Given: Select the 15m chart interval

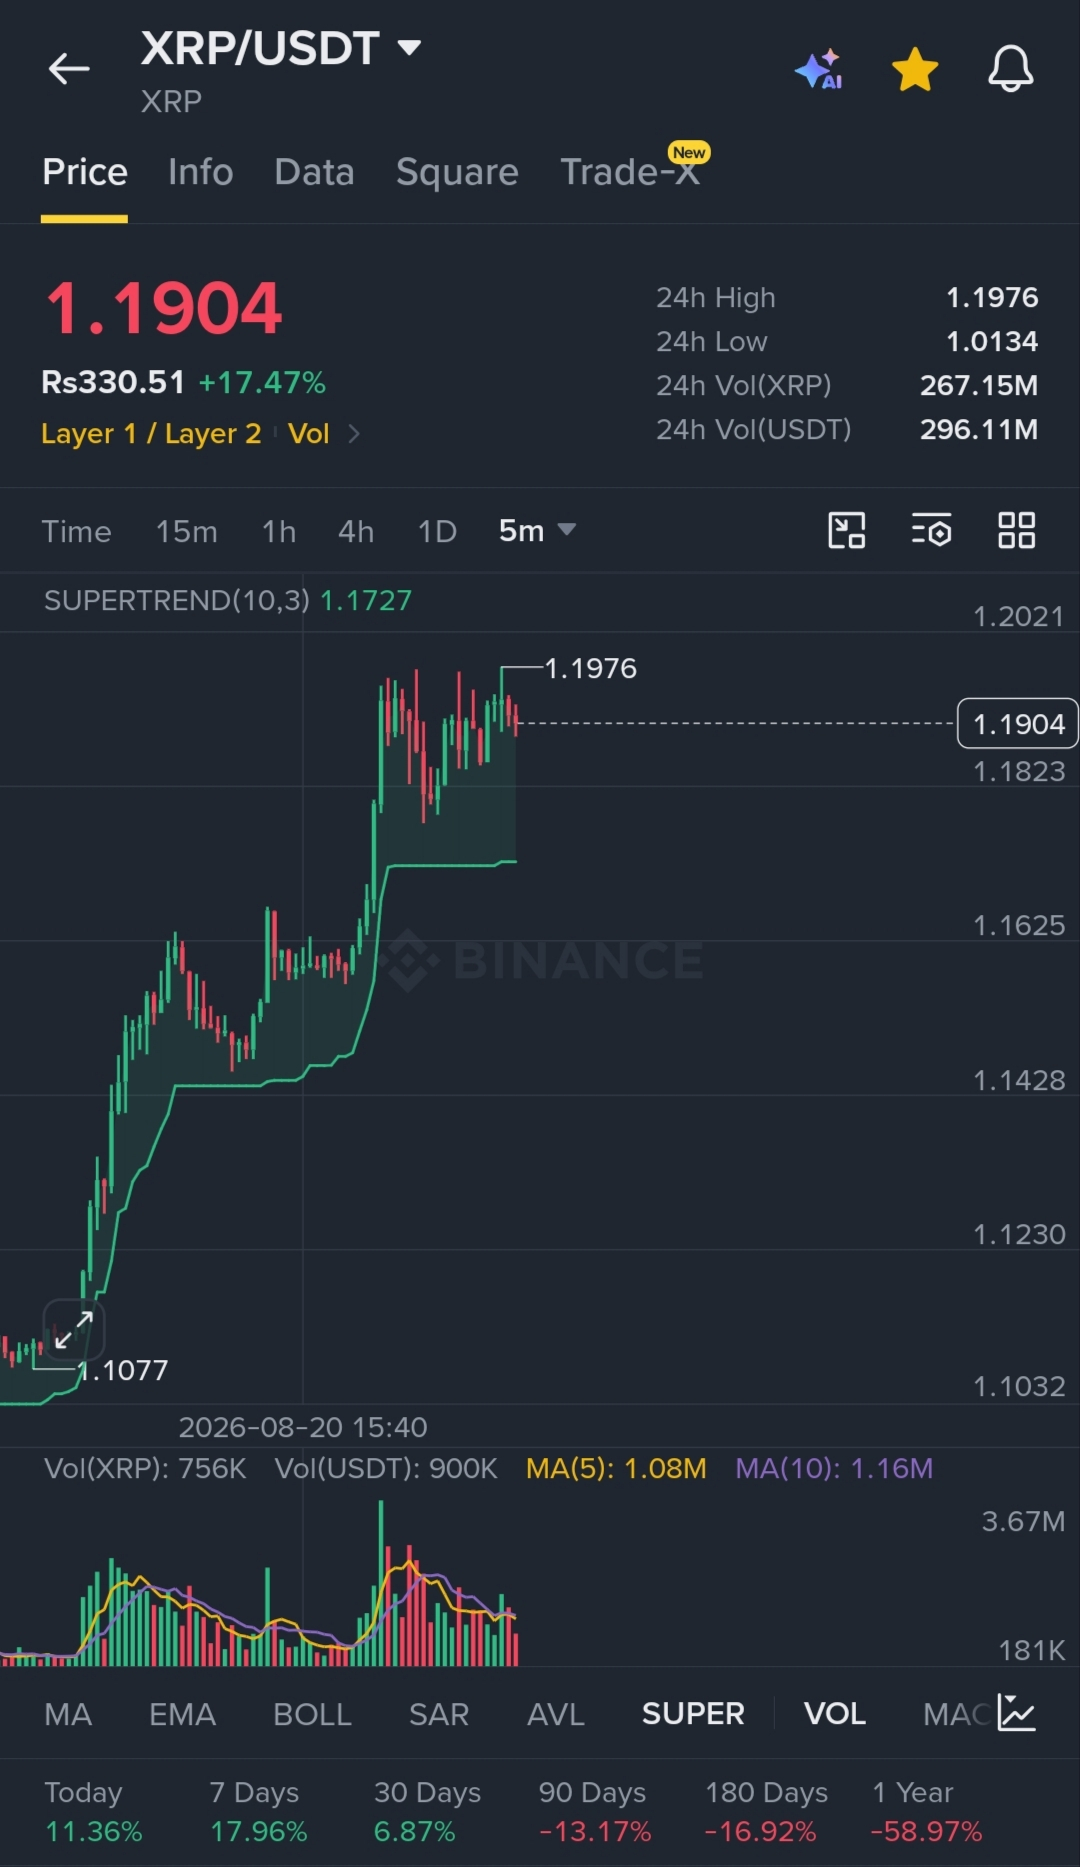Looking at the screenshot, I should click(x=186, y=531).
